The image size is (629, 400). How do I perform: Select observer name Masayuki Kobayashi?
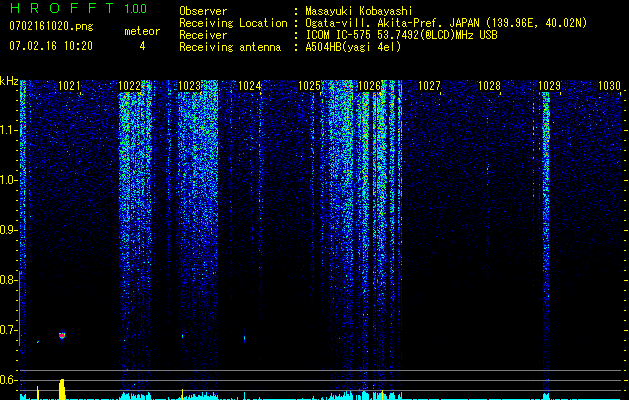pos(359,11)
